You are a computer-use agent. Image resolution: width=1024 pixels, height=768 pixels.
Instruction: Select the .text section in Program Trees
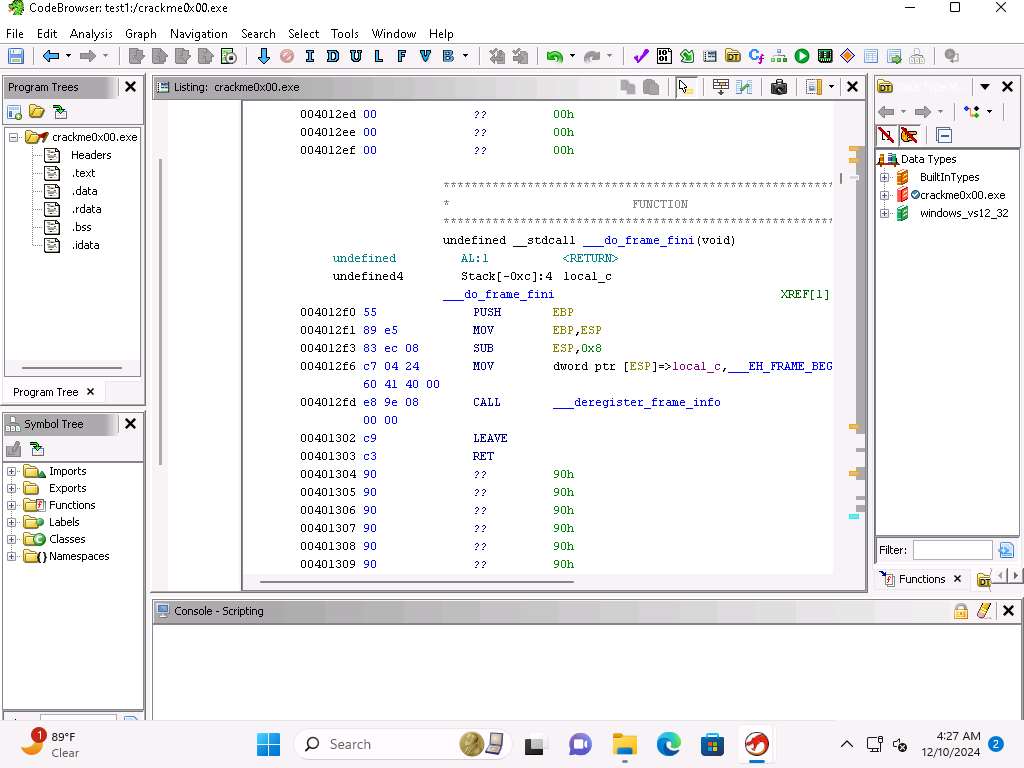point(83,173)
